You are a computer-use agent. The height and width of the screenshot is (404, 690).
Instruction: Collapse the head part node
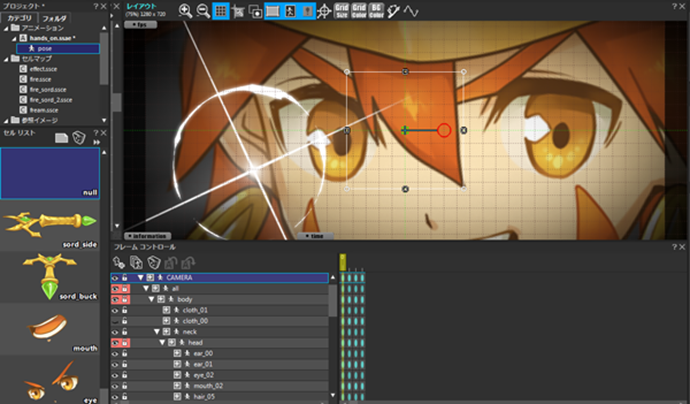[x=162, y=342]
